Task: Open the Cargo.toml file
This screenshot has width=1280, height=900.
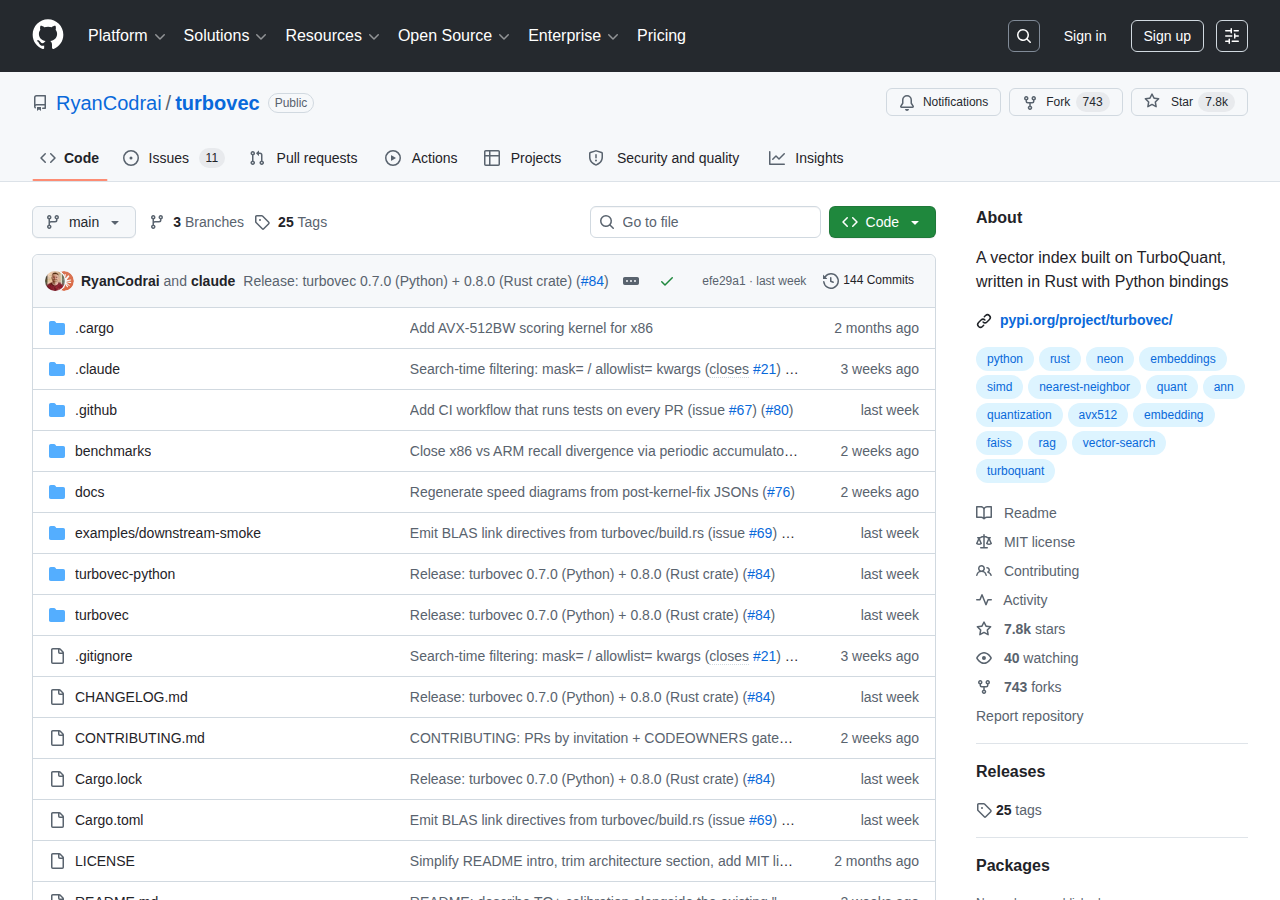Action: (x=109, y=820)
